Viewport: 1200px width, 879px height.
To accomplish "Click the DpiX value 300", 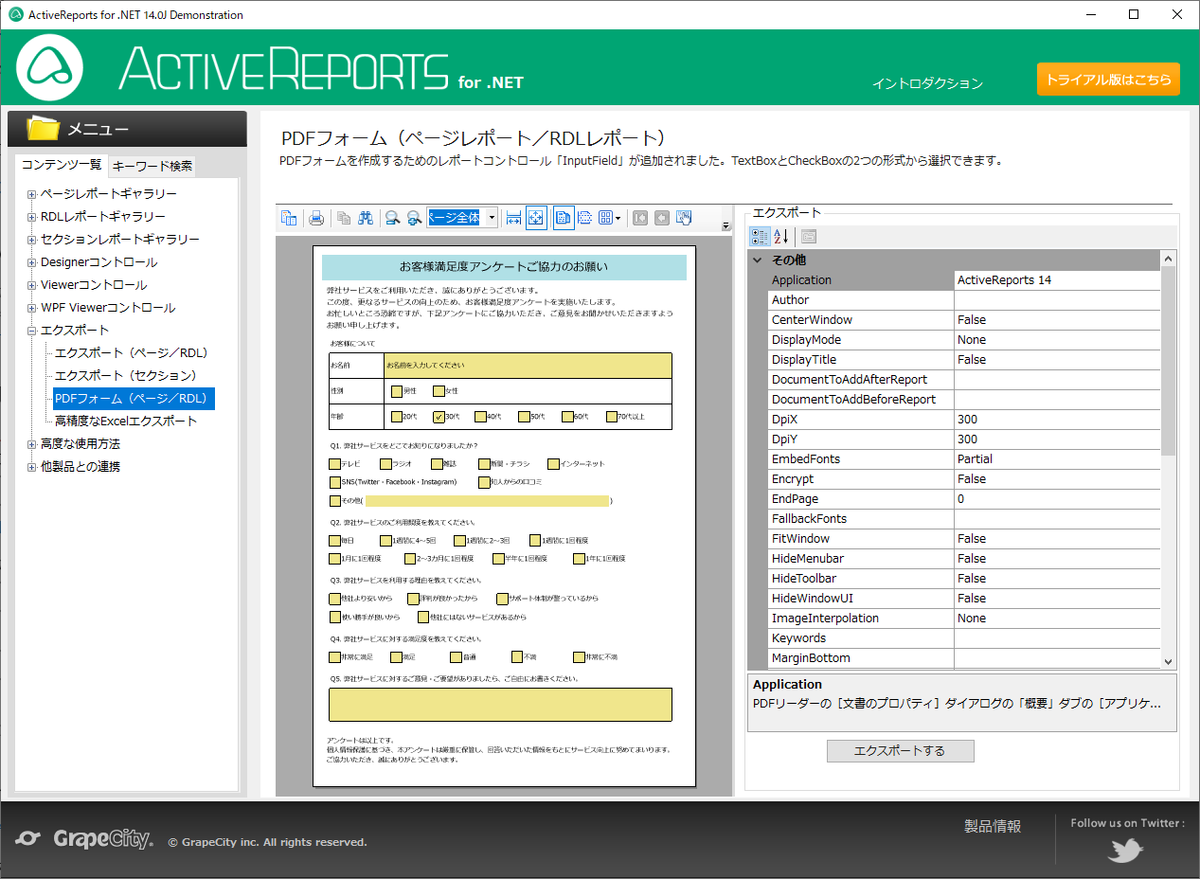I will (x=1057, y=419).
